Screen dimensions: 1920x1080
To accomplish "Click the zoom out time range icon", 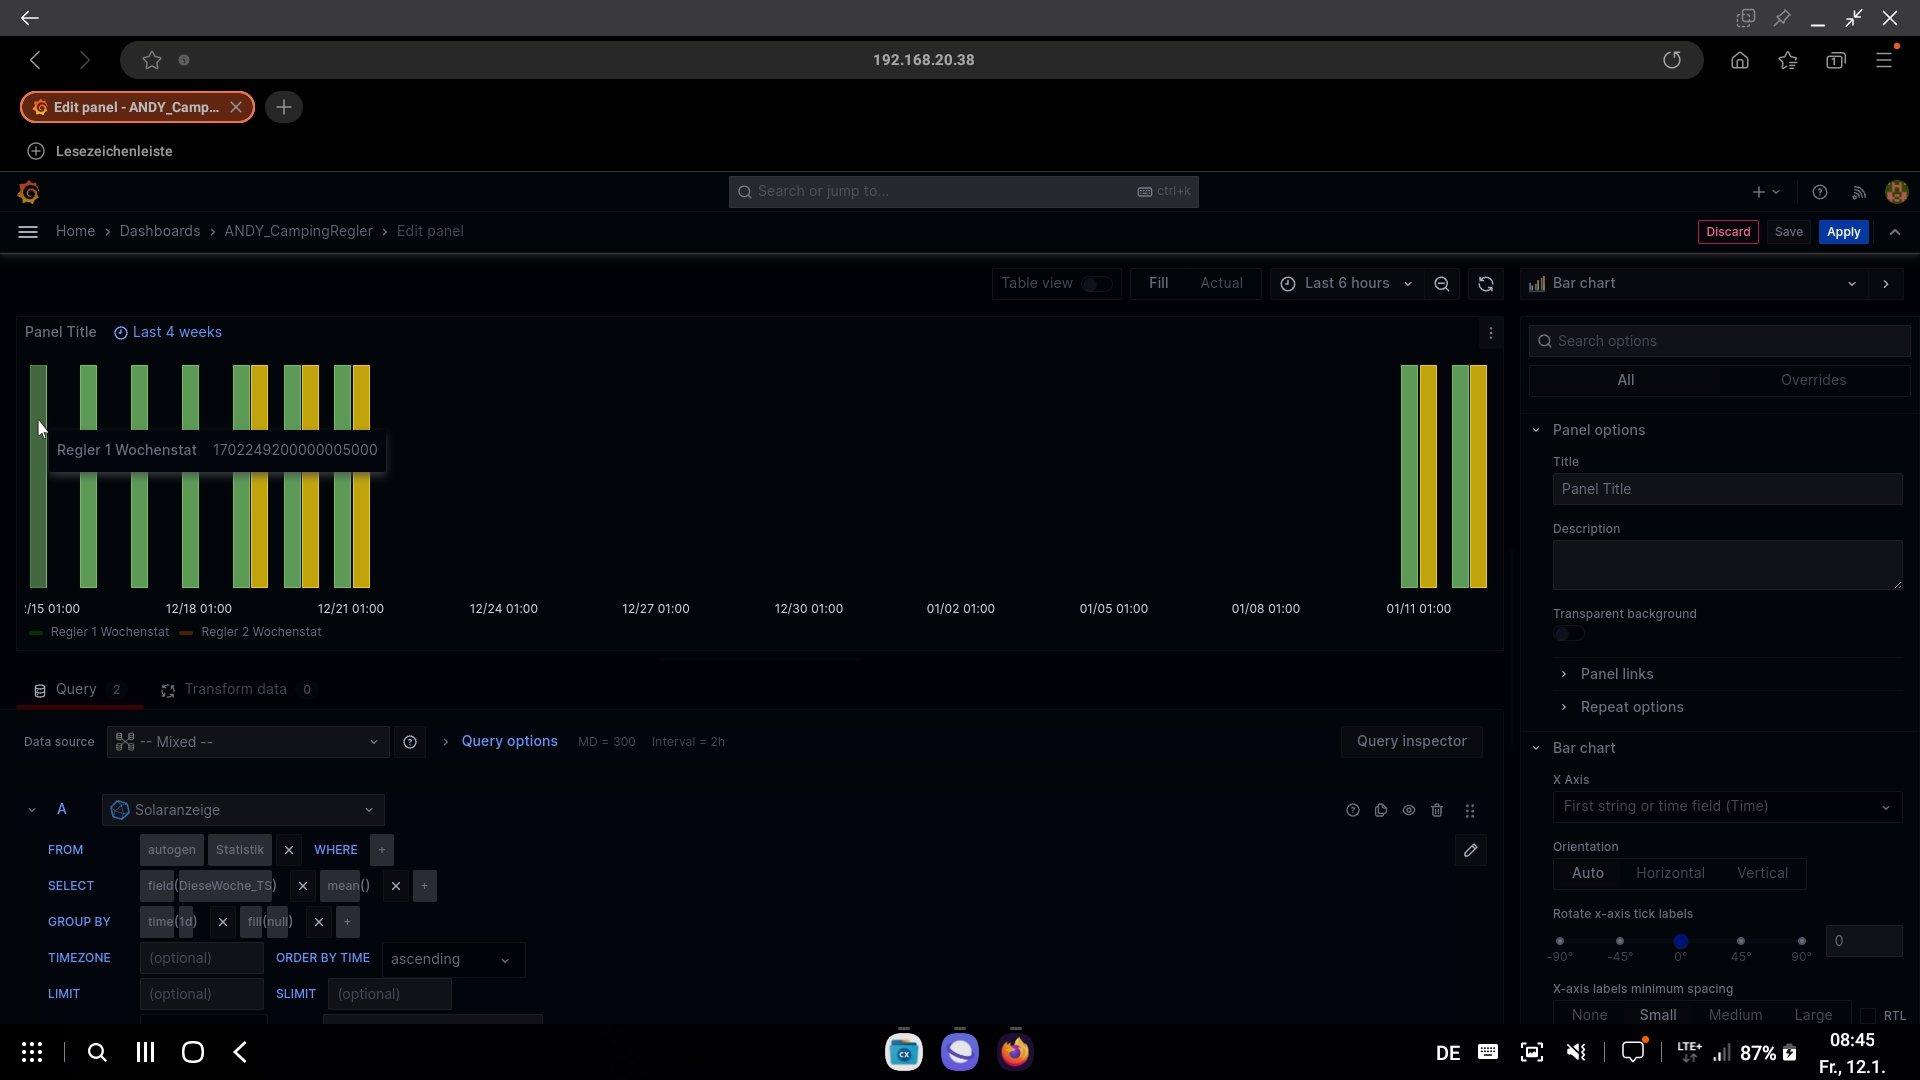I will coord(1441,284).
